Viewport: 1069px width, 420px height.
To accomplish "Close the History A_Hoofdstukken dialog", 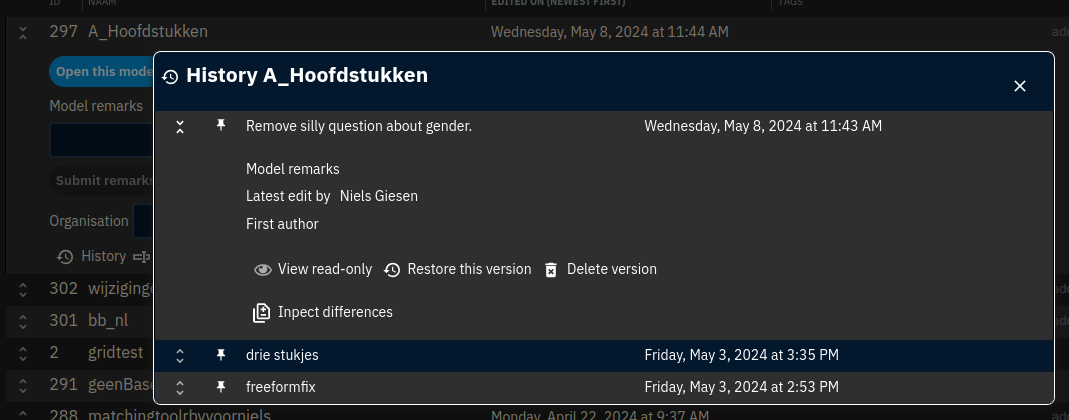I will 1020,86.
